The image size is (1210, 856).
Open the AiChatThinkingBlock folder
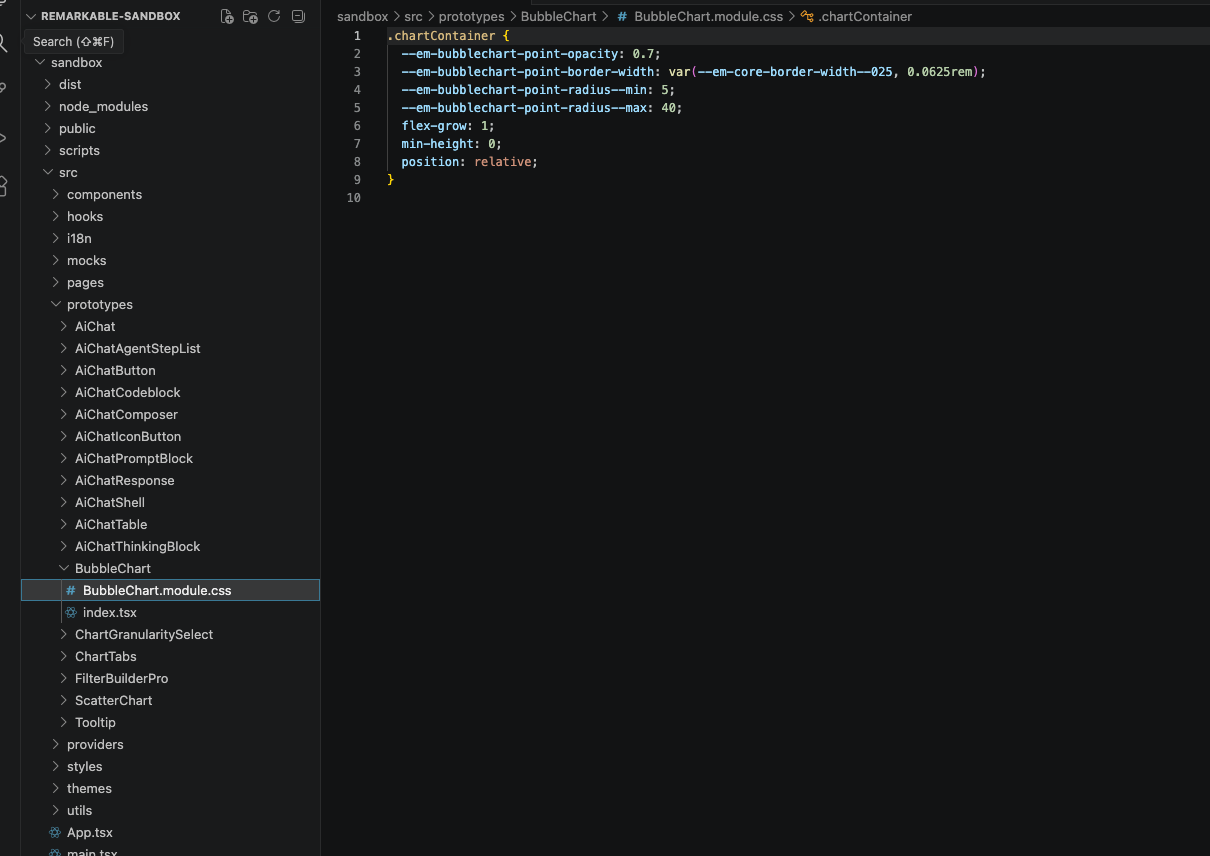[138, 546]
